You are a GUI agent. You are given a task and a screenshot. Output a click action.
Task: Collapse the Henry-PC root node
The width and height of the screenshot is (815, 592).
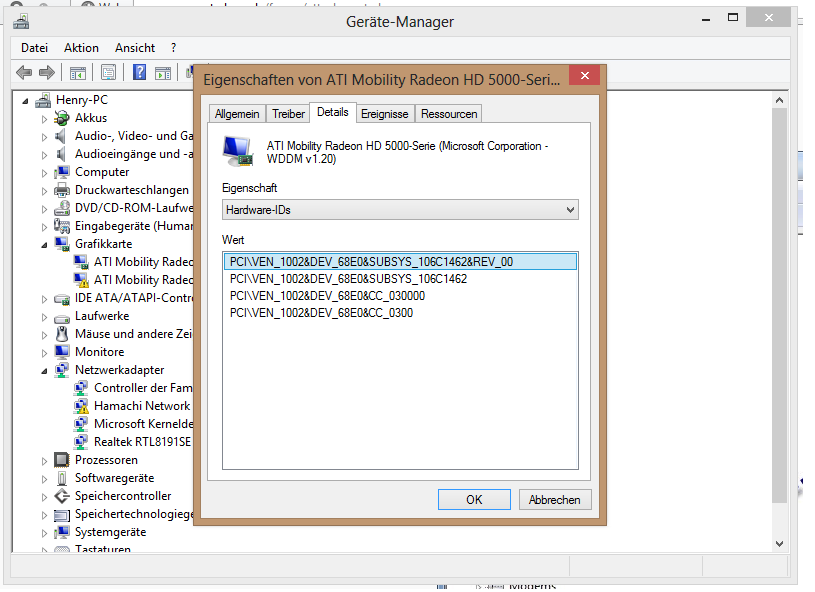(25, 101)
